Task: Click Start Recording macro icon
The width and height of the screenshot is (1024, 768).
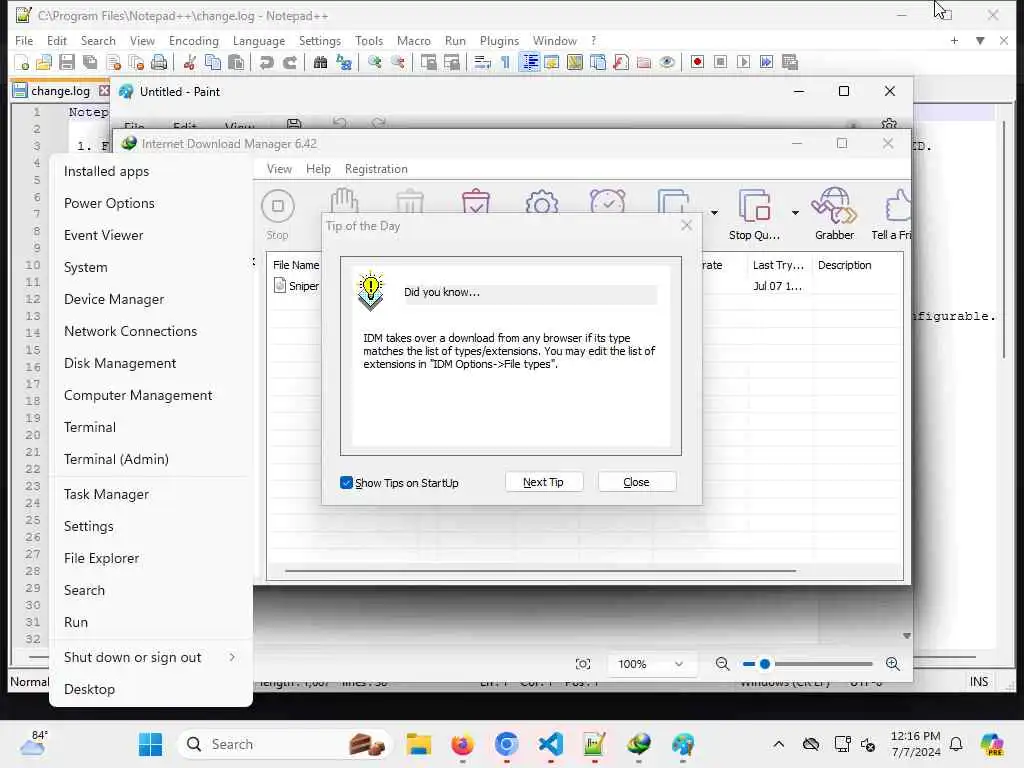Action: point(697,62)
